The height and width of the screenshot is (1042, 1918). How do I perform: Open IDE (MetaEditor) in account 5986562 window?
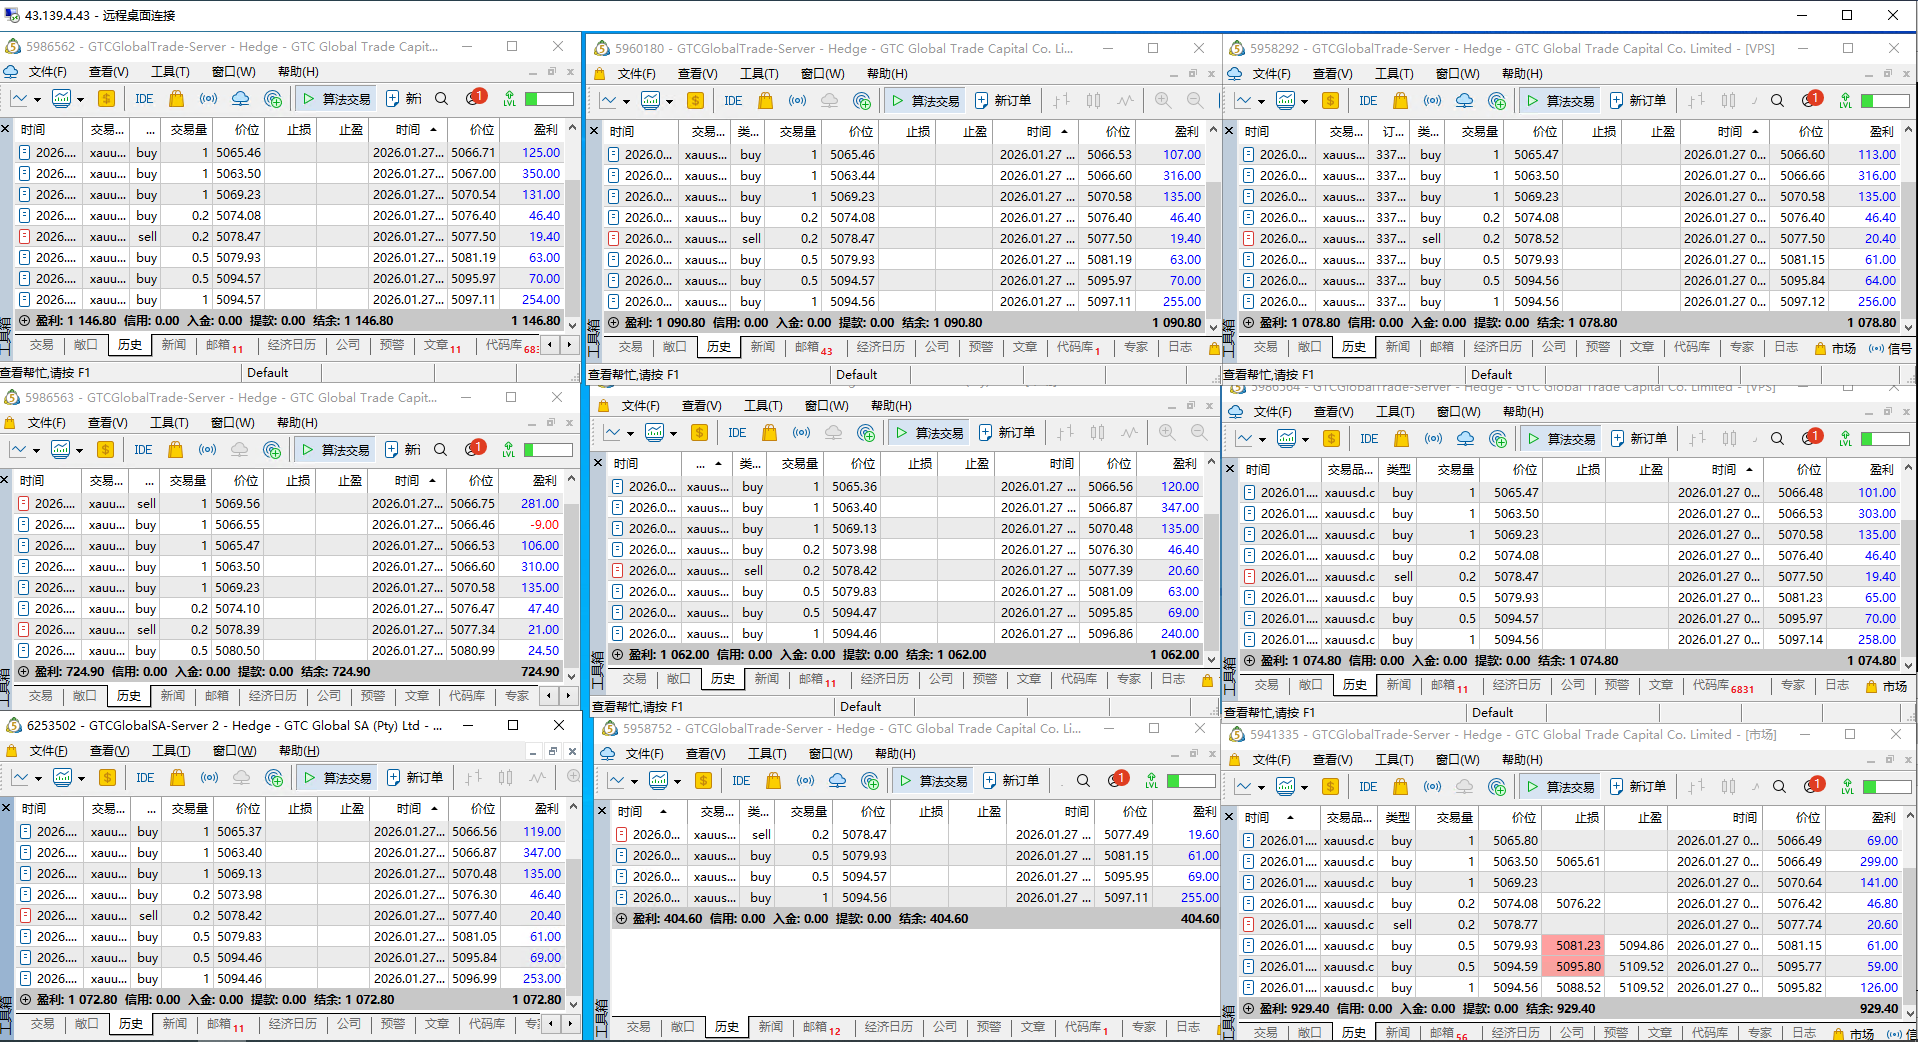click(x=144, y=99)
